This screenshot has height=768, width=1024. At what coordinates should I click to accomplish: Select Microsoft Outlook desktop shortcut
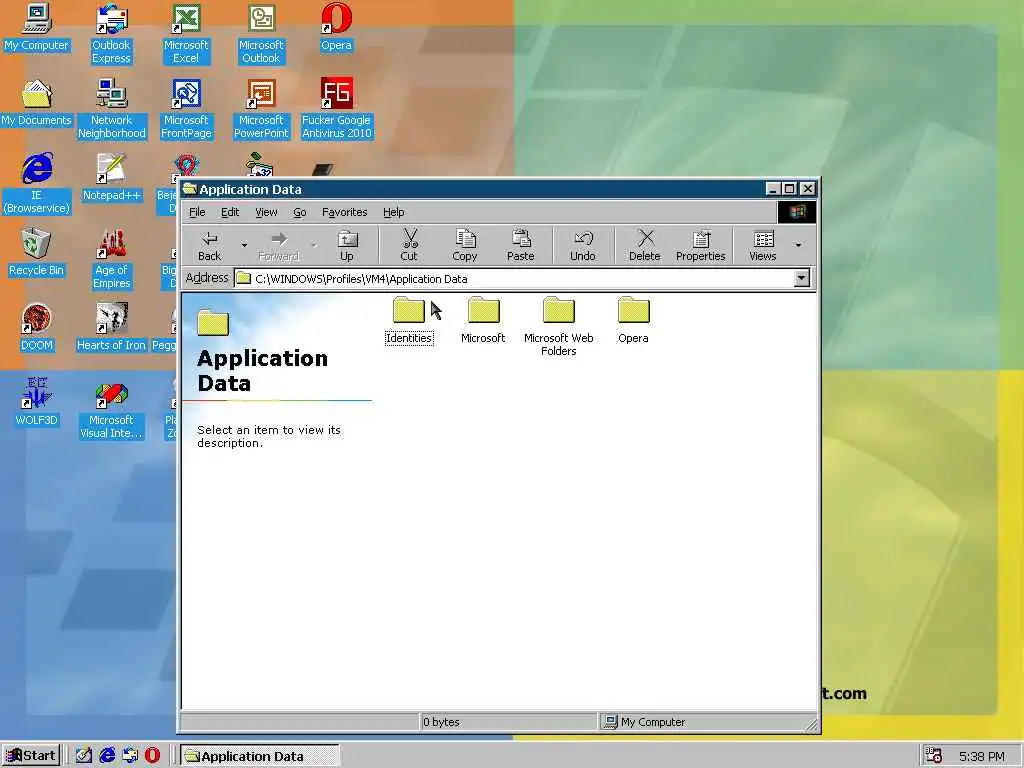tap(261, 34)
